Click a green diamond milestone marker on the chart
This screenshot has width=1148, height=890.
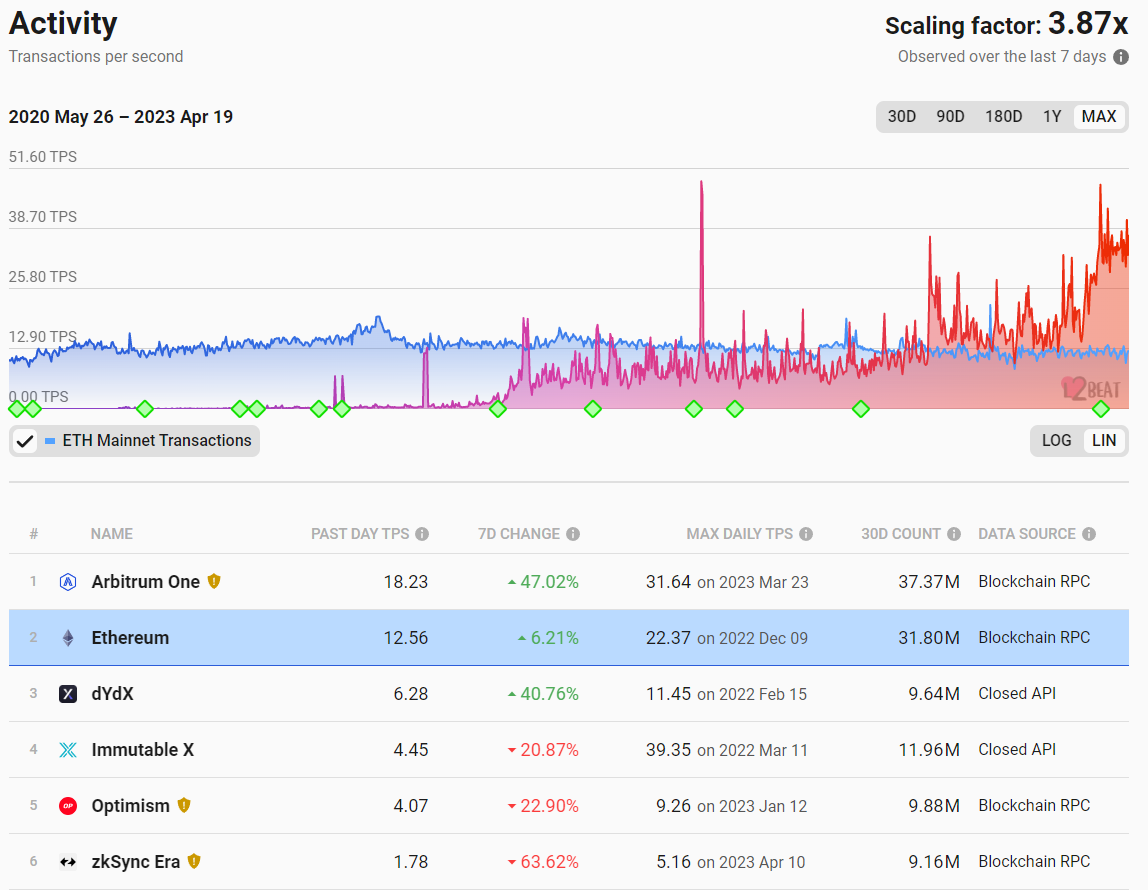pos(144,409)
